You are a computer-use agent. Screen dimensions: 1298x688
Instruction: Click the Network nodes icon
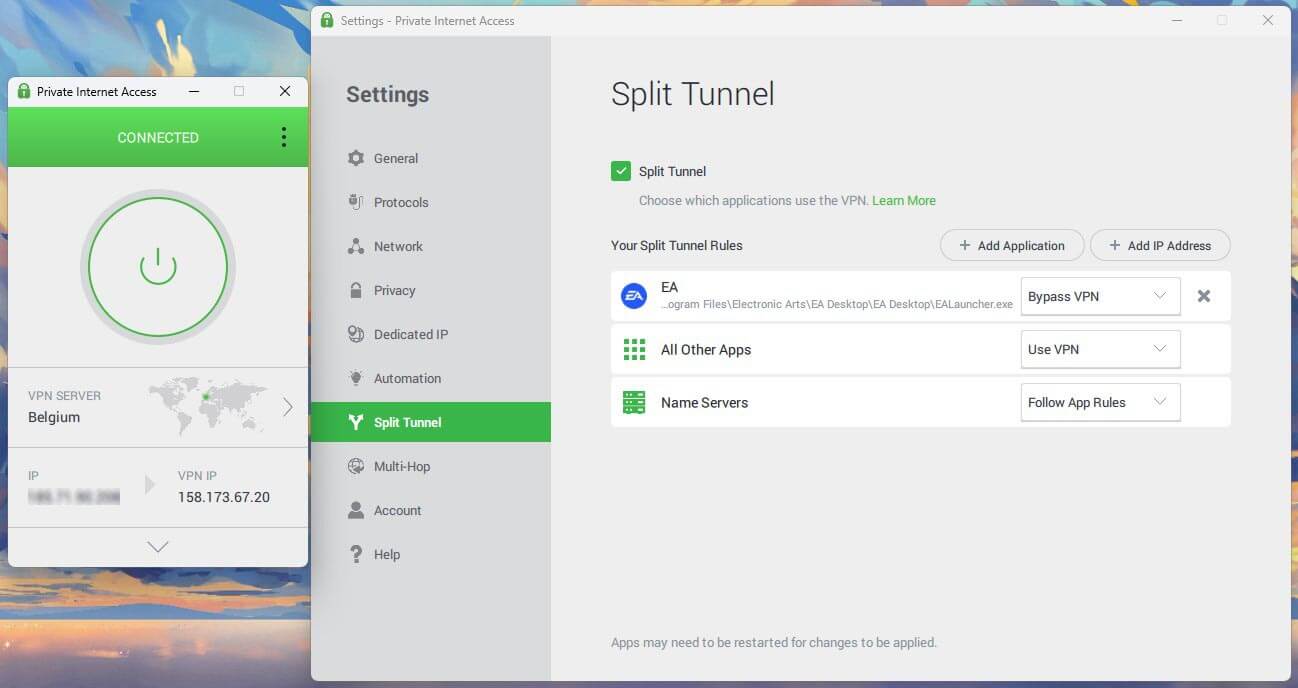click(355, 246)
